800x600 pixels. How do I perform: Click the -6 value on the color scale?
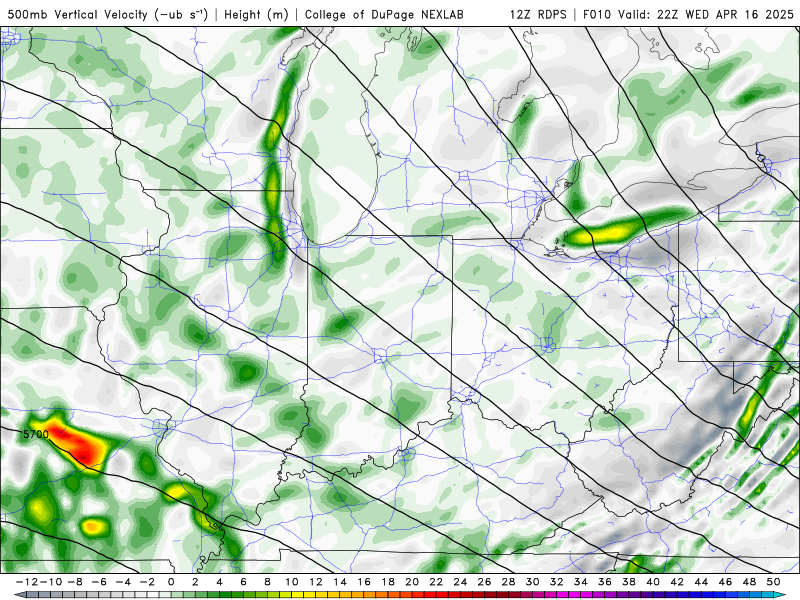tap(98, 582)
